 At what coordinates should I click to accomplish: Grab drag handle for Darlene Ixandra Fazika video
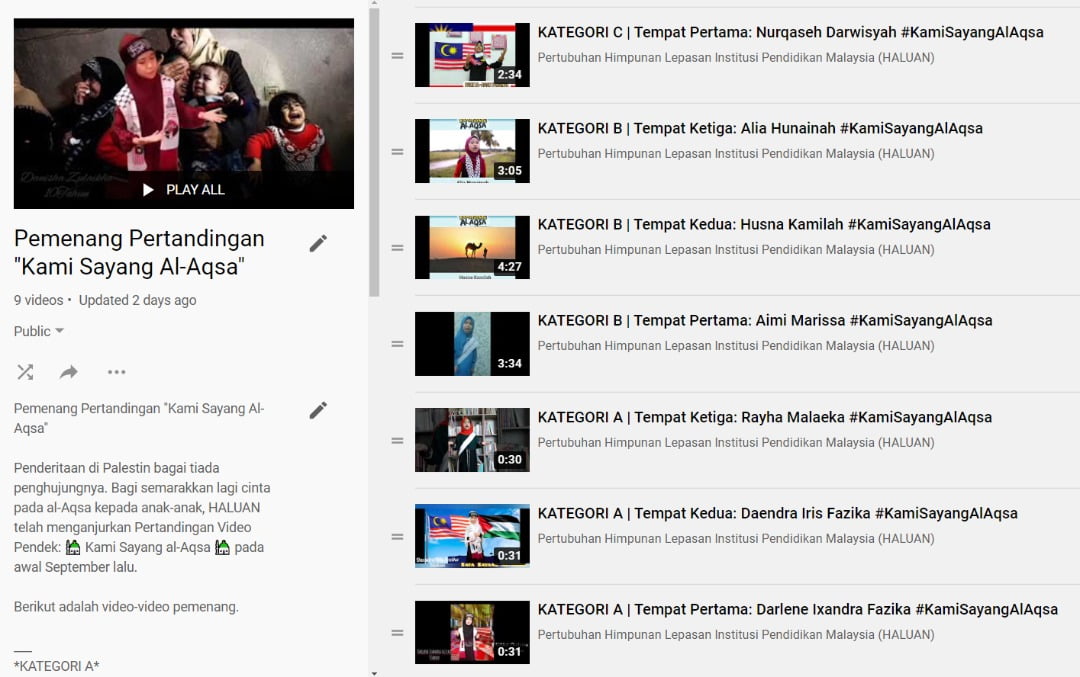(397, 632)
